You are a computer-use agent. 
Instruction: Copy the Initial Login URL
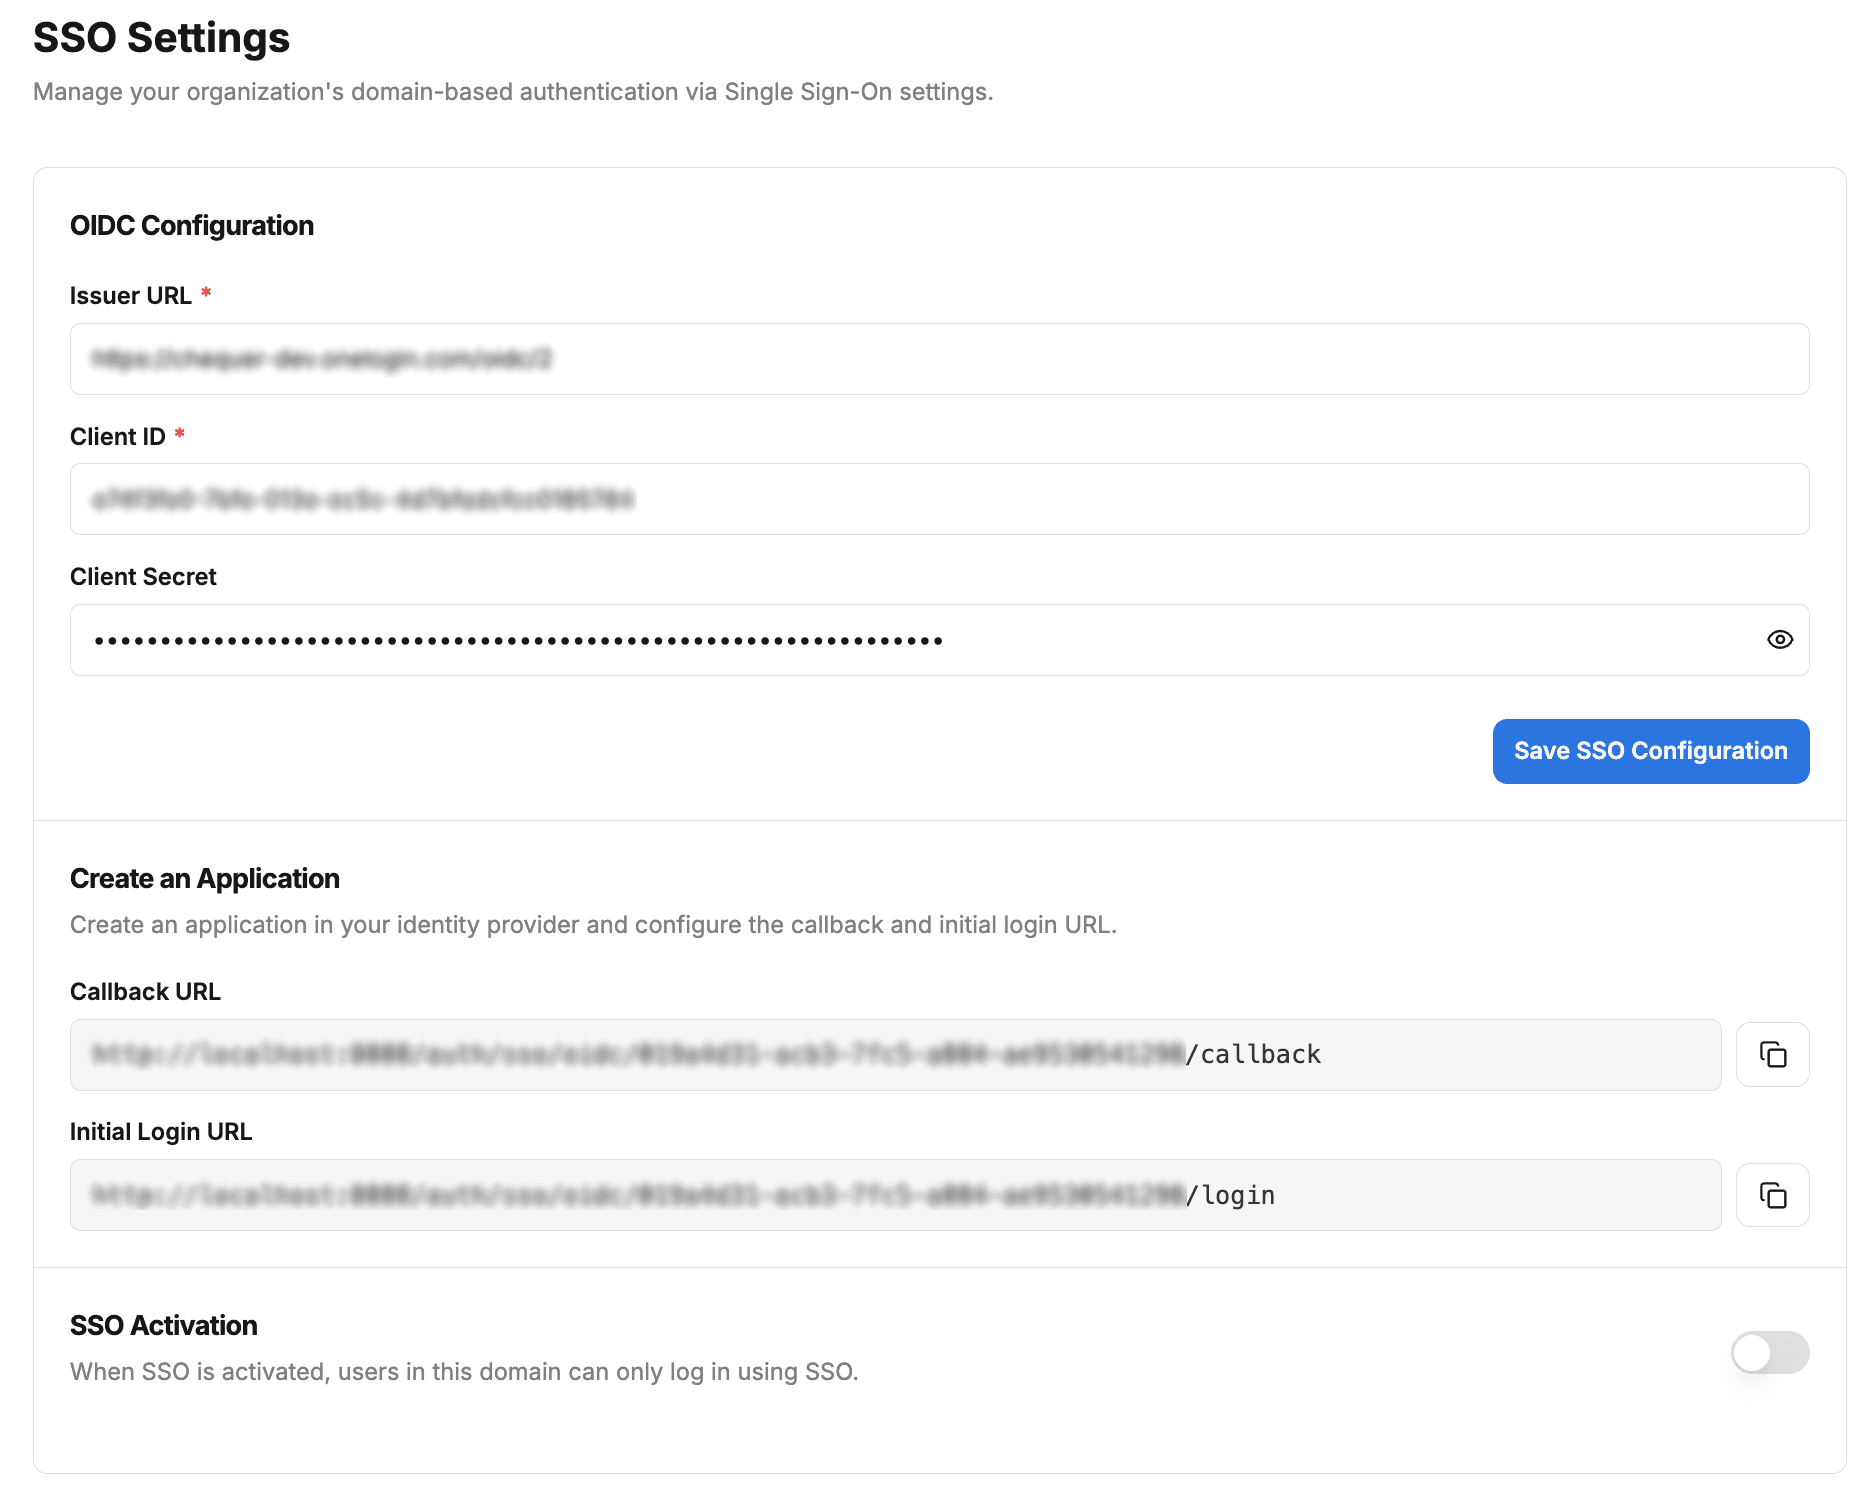click(1772, 1195)
